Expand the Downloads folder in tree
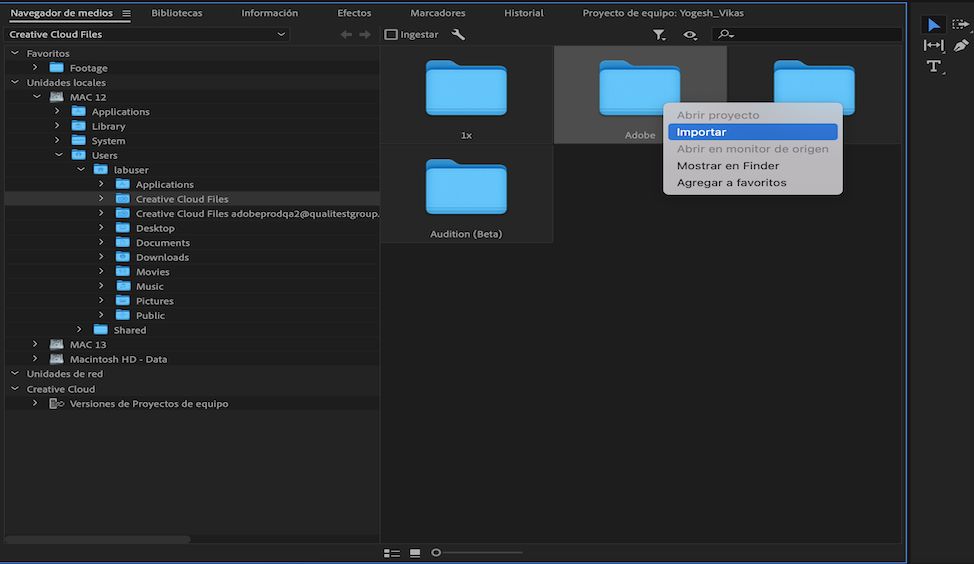The image size is (974, 564). click(101, 257)
